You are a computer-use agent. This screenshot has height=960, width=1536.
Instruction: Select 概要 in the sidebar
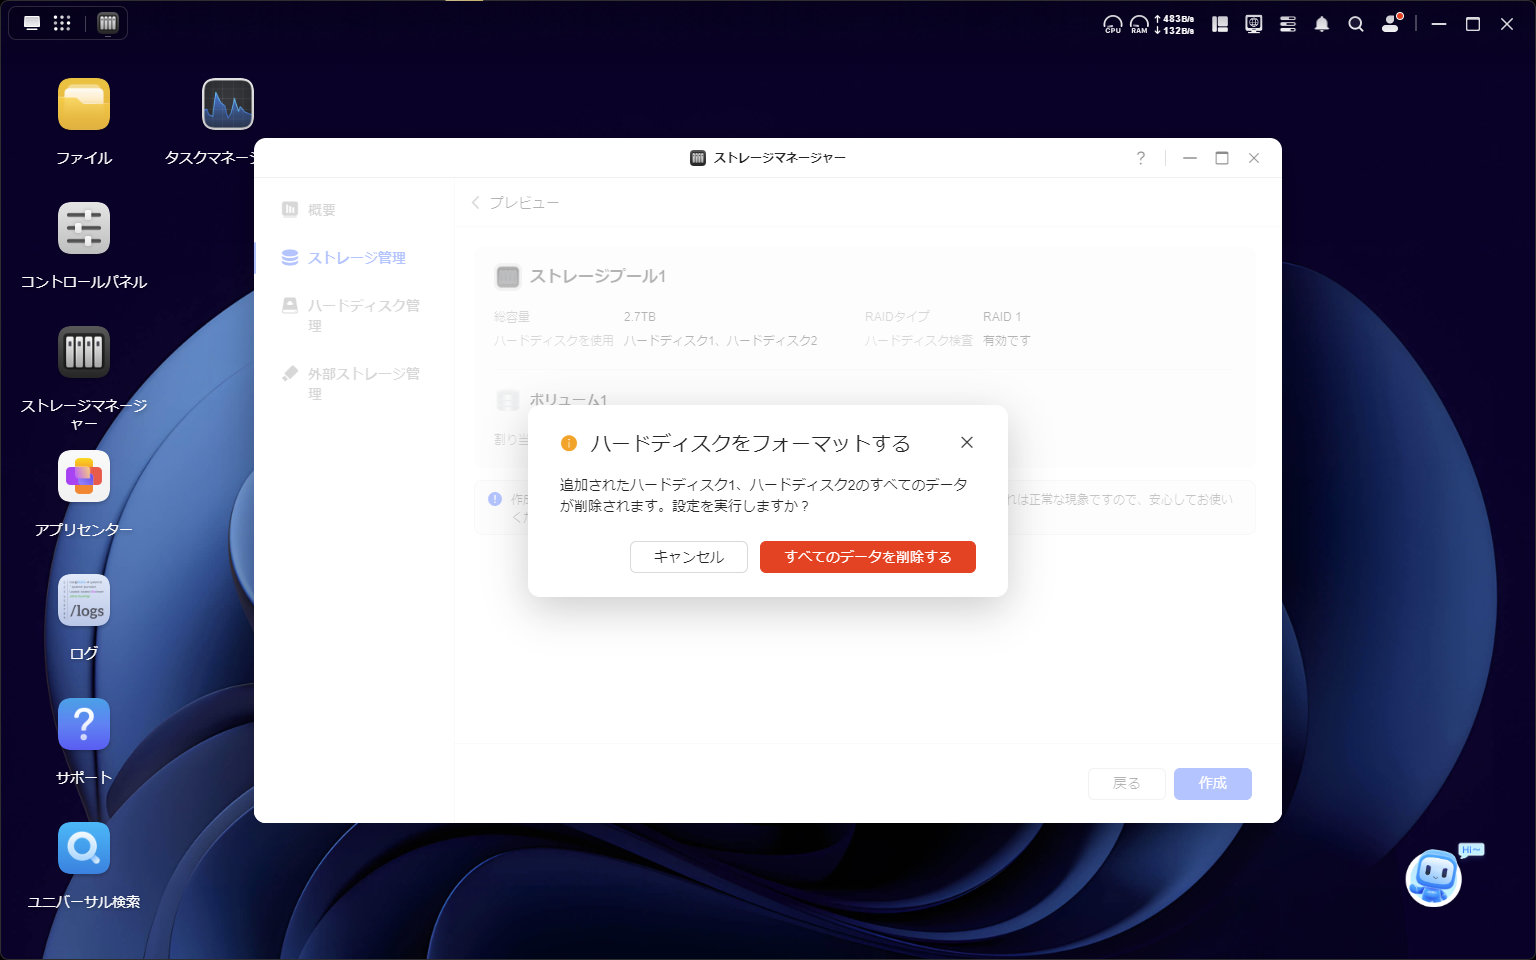click(321, 210)
